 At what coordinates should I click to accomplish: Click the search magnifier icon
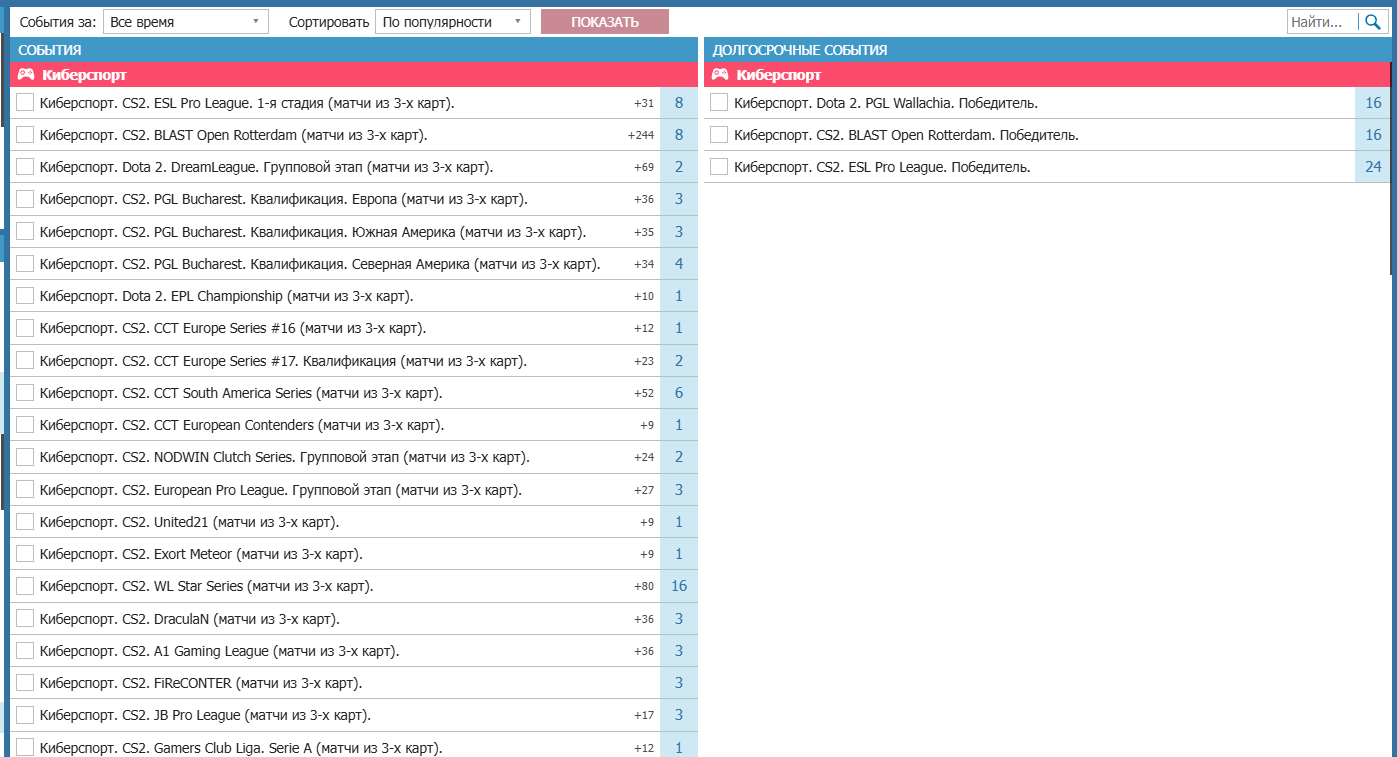pyautogui.click(x=1372, y=22)
